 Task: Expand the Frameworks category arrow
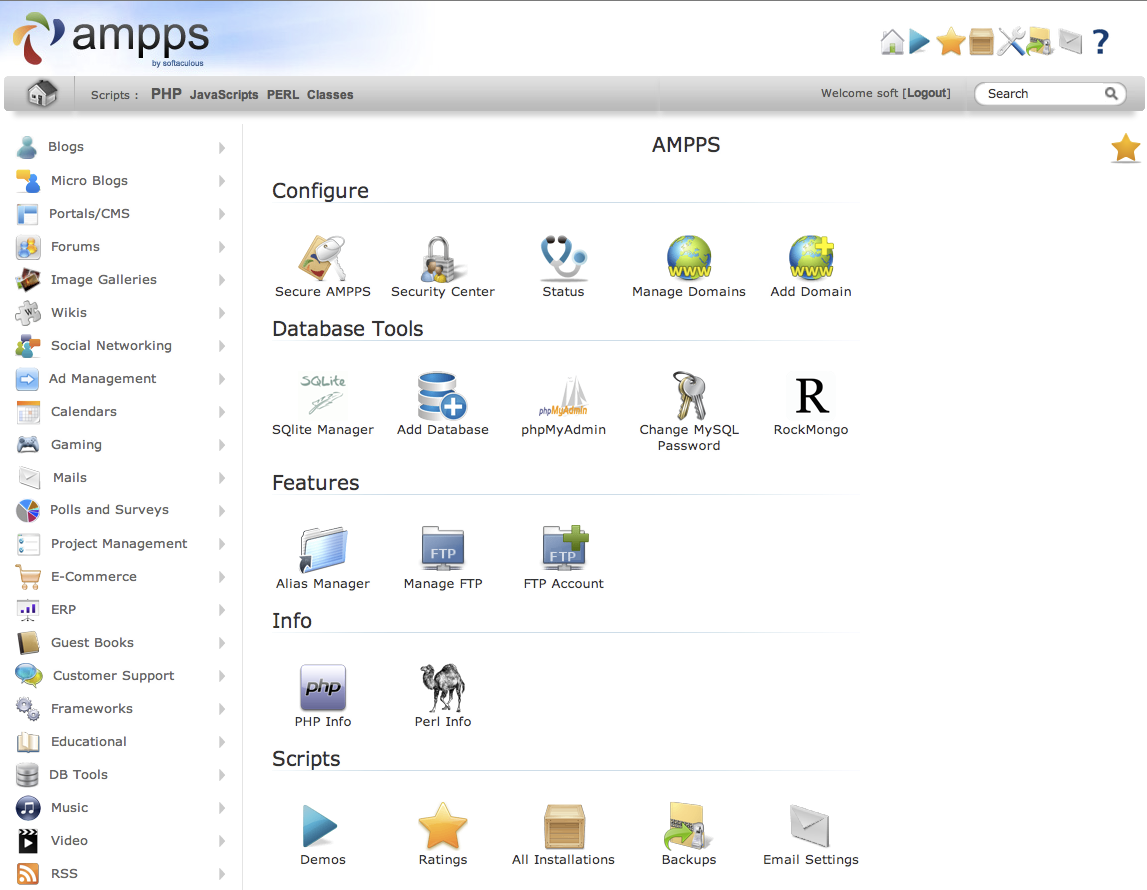click(222, 709)
